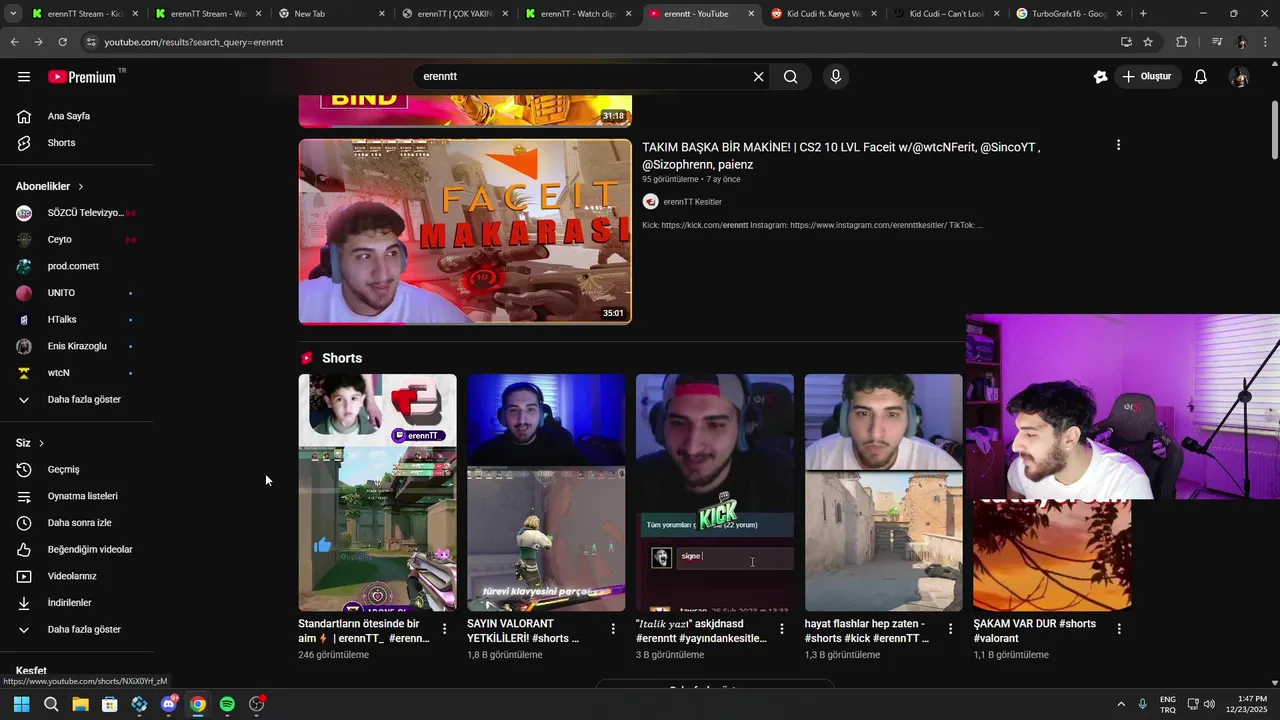Reload the page in Chrome
This screenshot has width=1280, height=720.
pos(62,42)
